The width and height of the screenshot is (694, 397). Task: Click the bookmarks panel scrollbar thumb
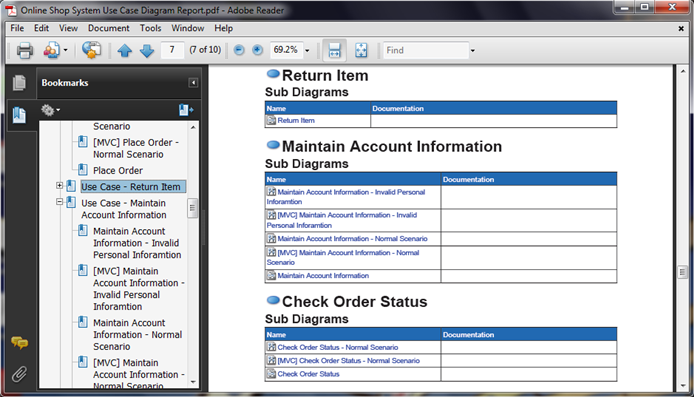(x=193, y=208)
